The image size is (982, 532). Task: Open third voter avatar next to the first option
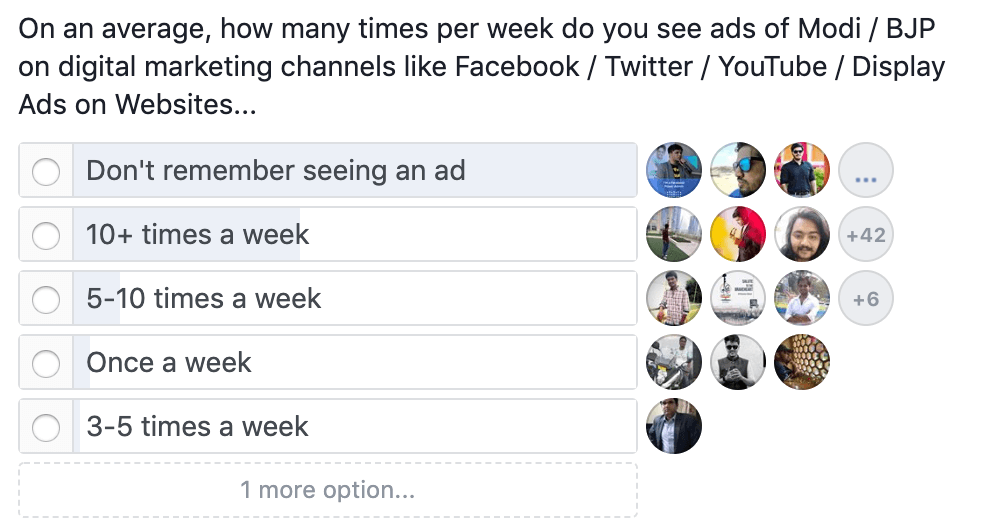(802, 170)
